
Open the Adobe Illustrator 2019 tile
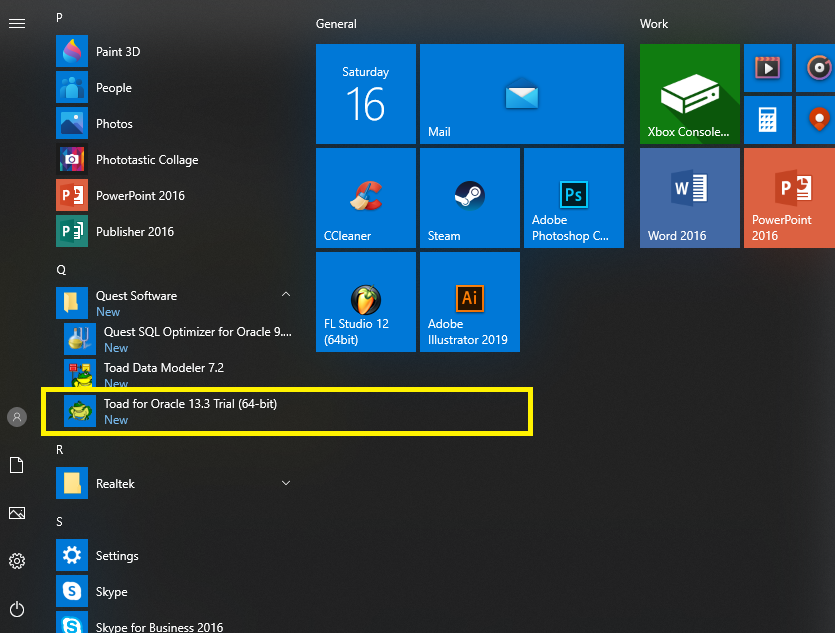[x=470, y=302]
